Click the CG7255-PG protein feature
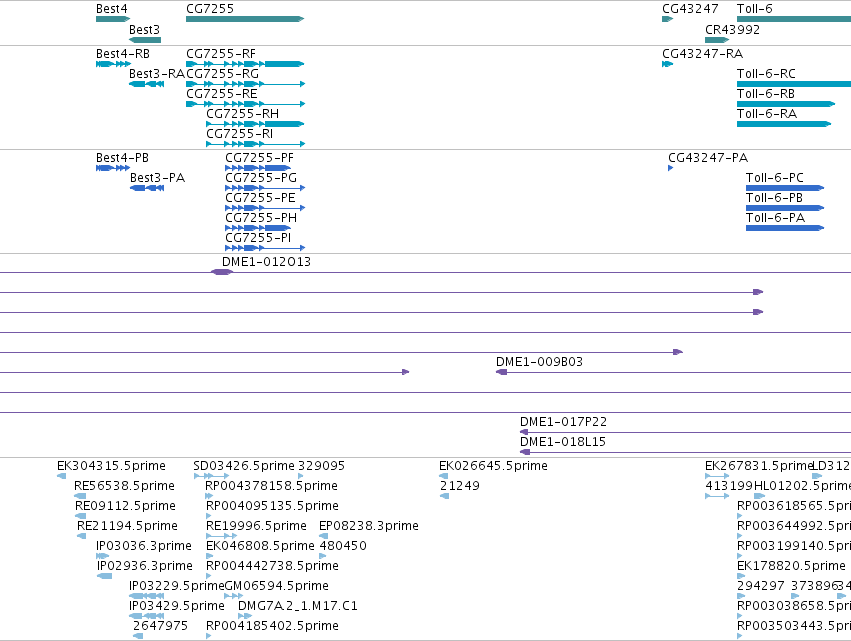851x641 pixels. pyautogui.click(x=265, y=188)
